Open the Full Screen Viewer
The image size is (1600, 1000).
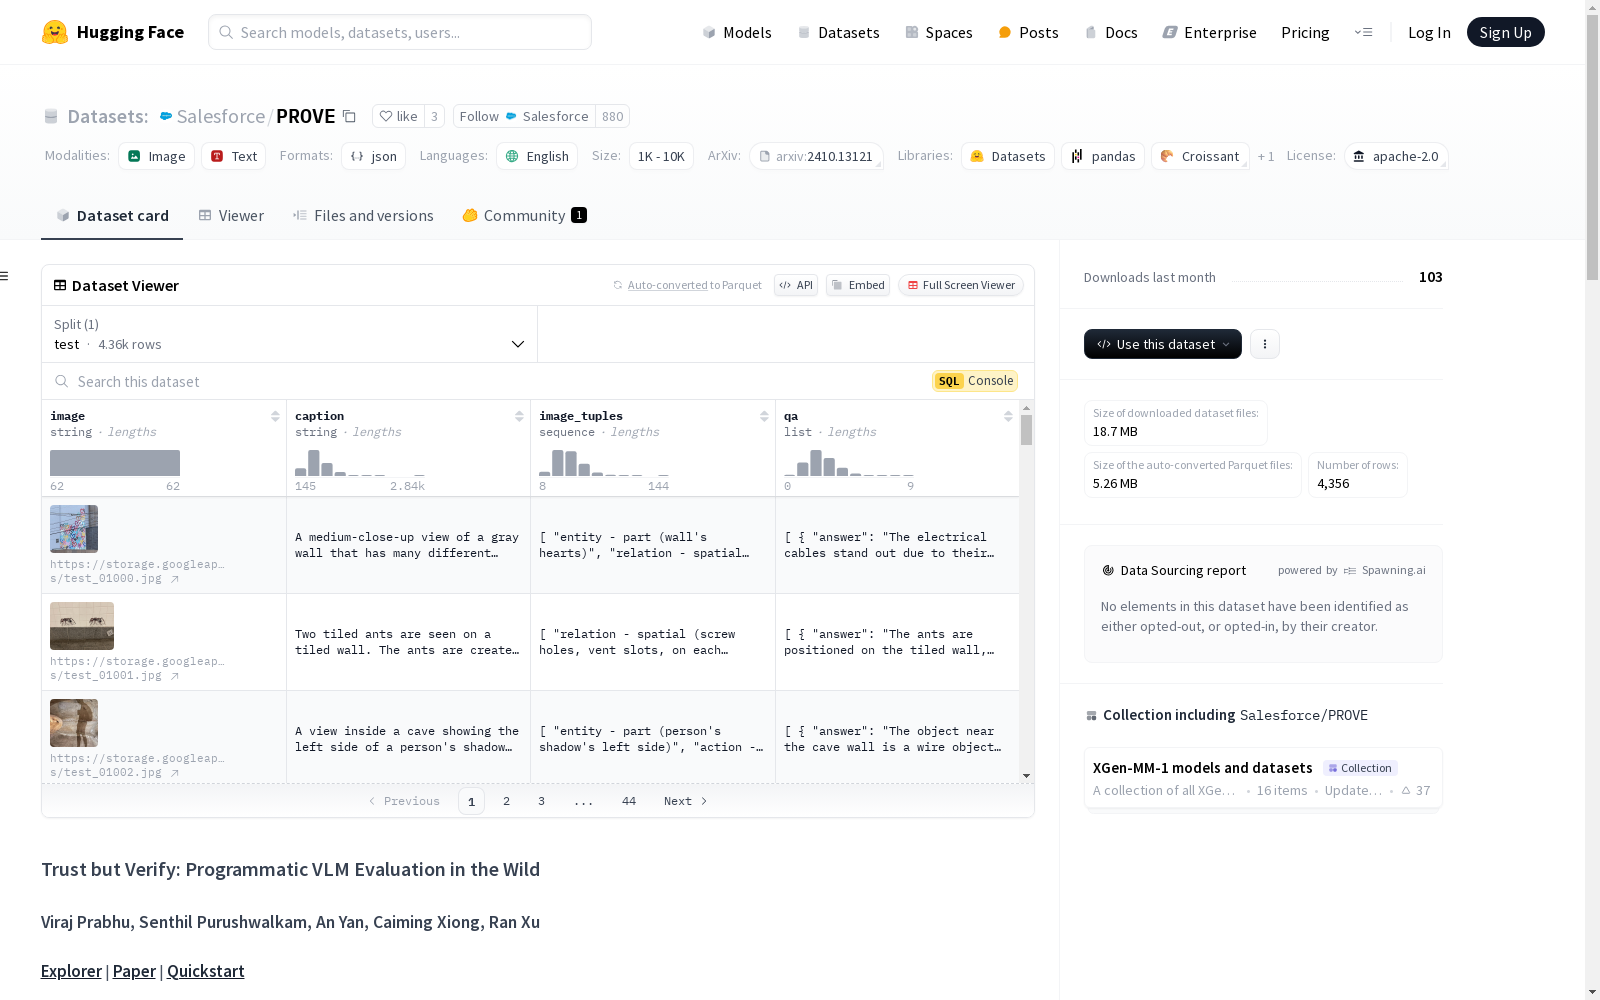[x=961, y=285]
